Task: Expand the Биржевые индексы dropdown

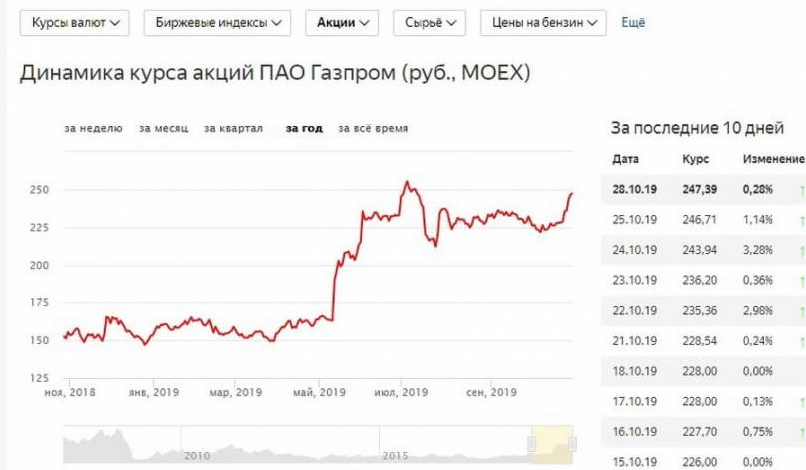Action: click(x=216, y=22)
